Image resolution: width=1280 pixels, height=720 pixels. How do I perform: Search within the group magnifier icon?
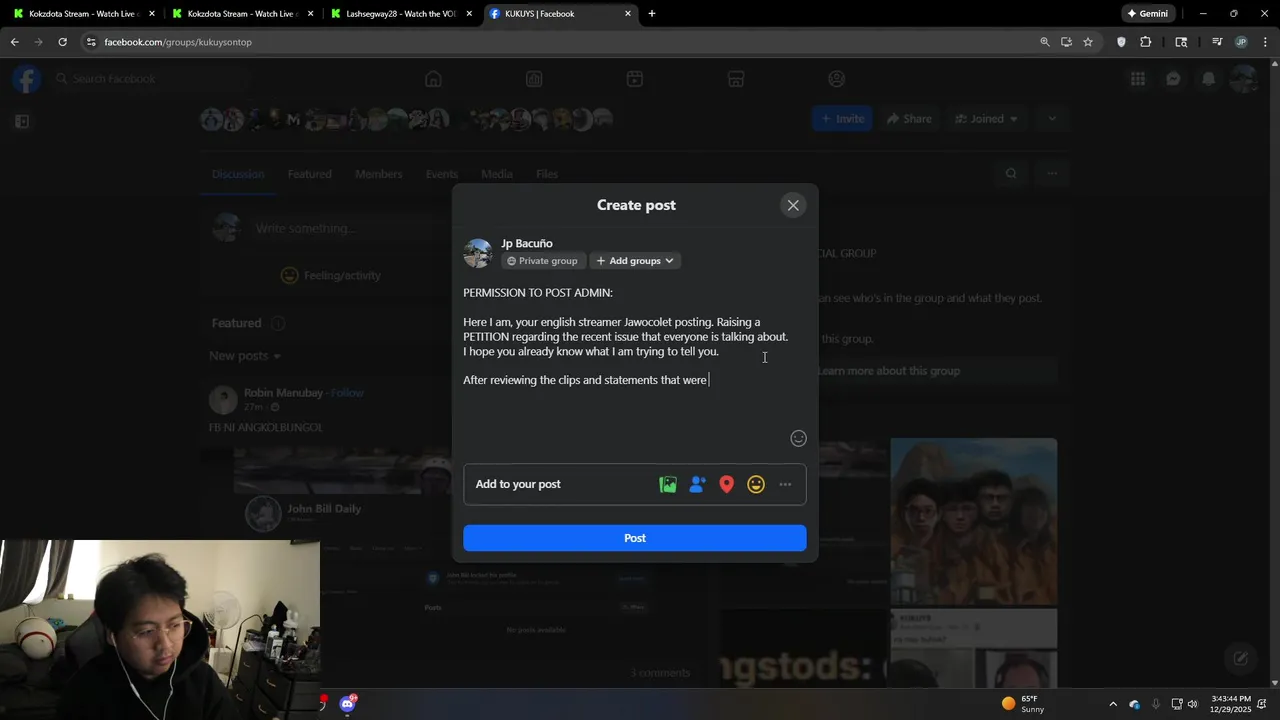coord(1011,174)
